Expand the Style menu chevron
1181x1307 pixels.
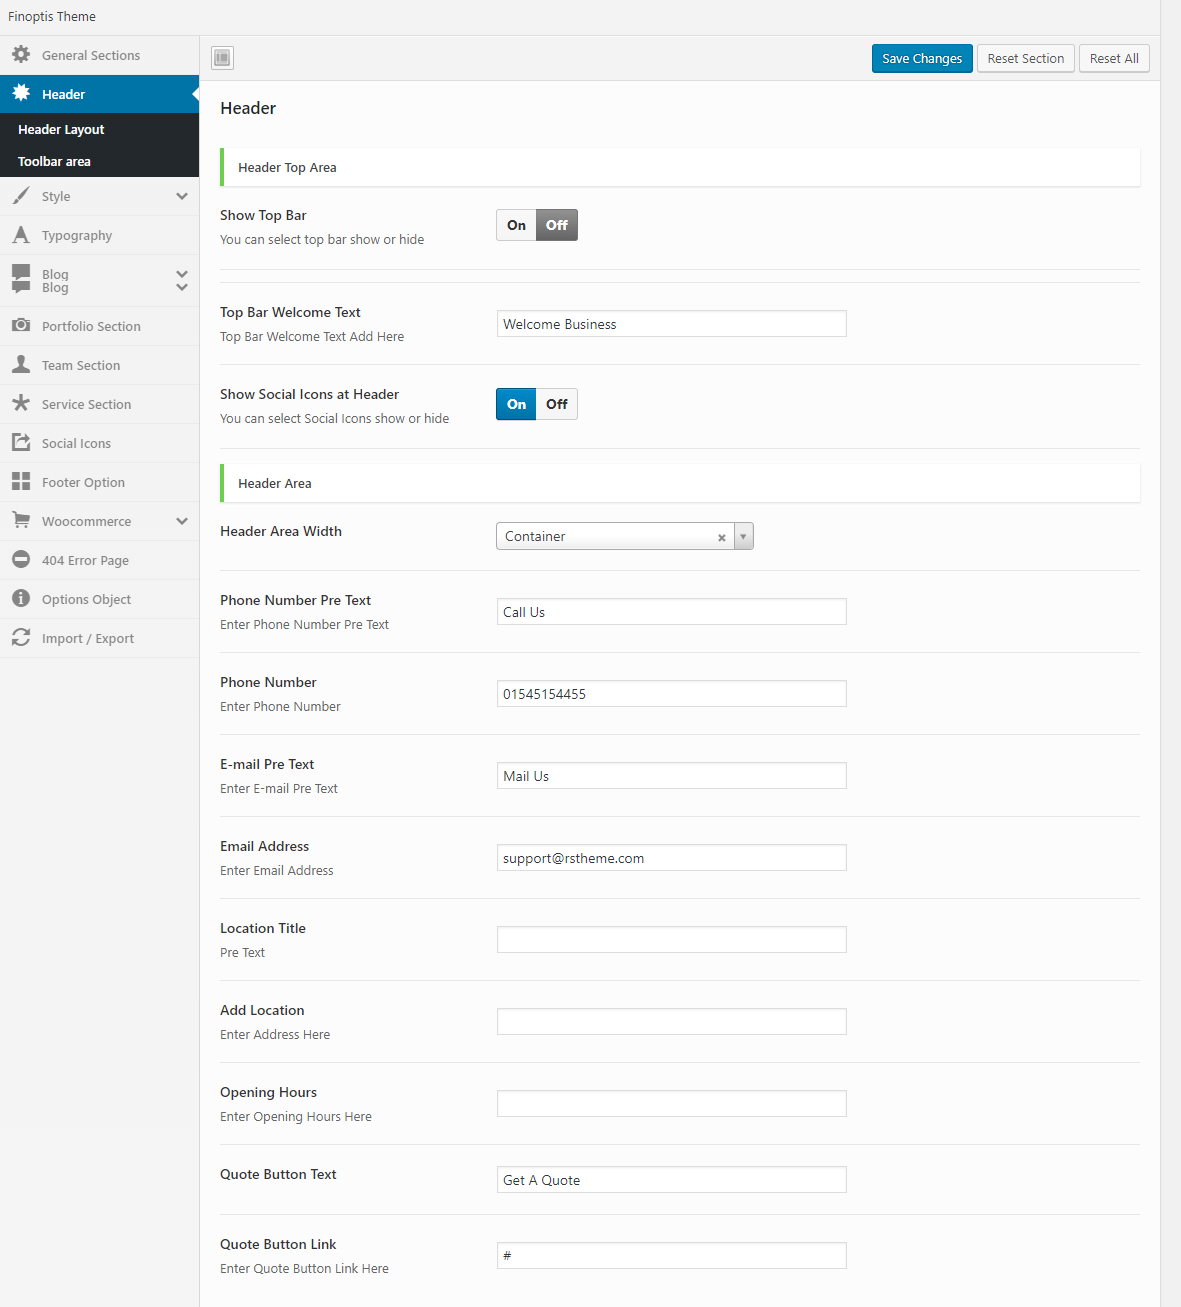coord(182,197)
